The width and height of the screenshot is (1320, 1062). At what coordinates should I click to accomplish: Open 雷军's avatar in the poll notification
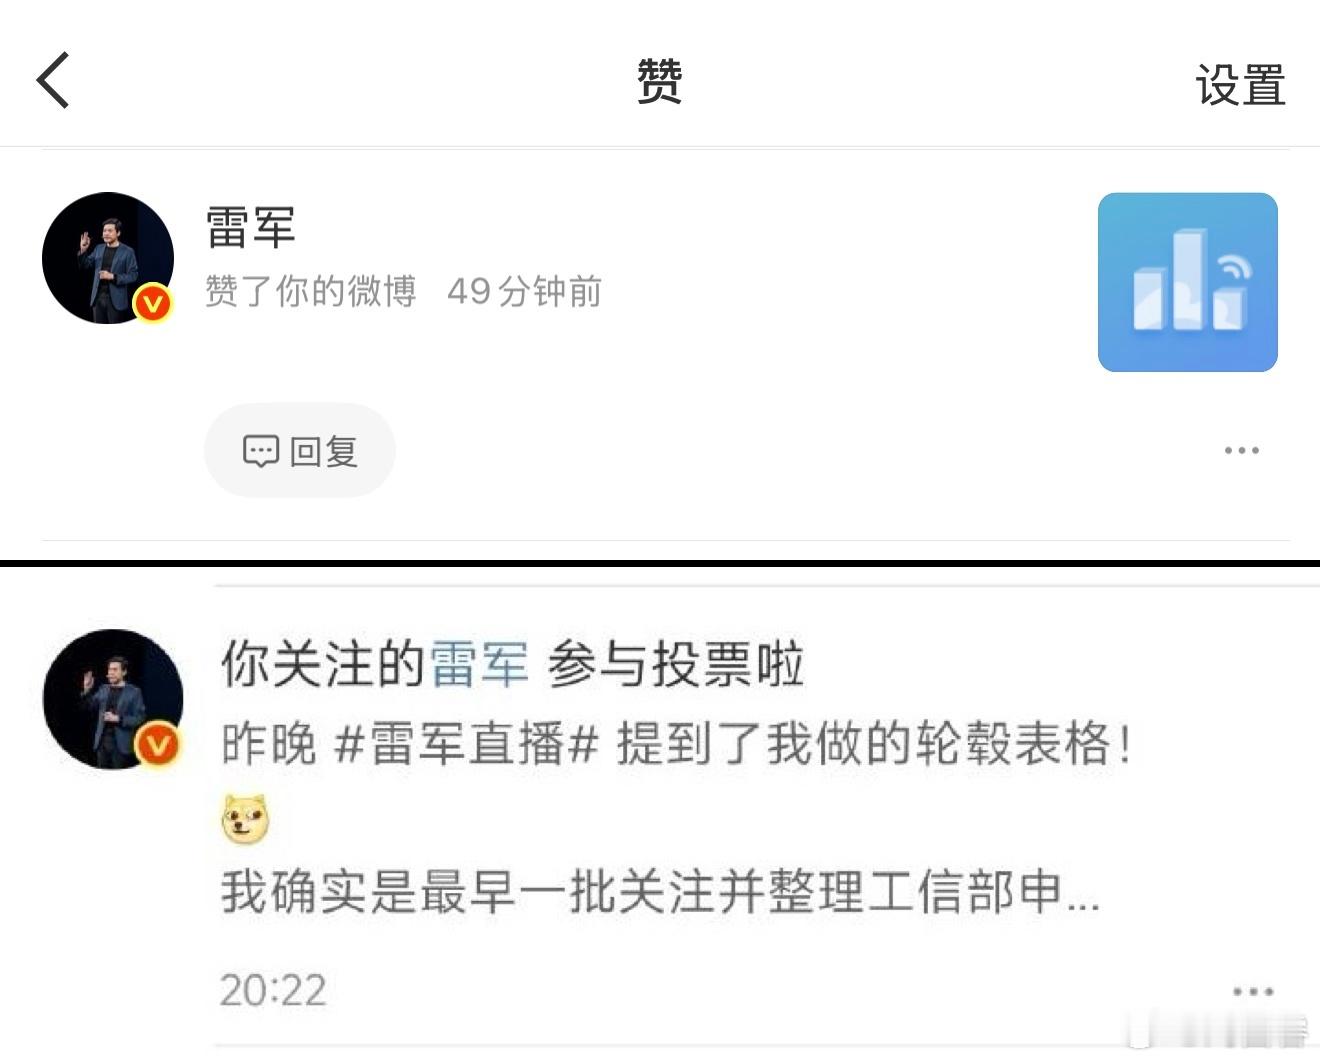(x=113, y=699)
